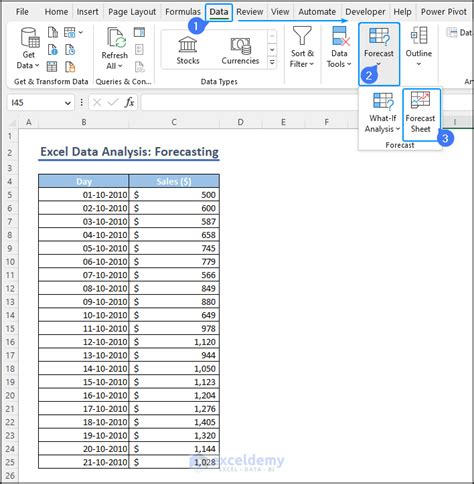Click the formula bar Cancel X icon
The image size is (474, 484).
(97, 102)
